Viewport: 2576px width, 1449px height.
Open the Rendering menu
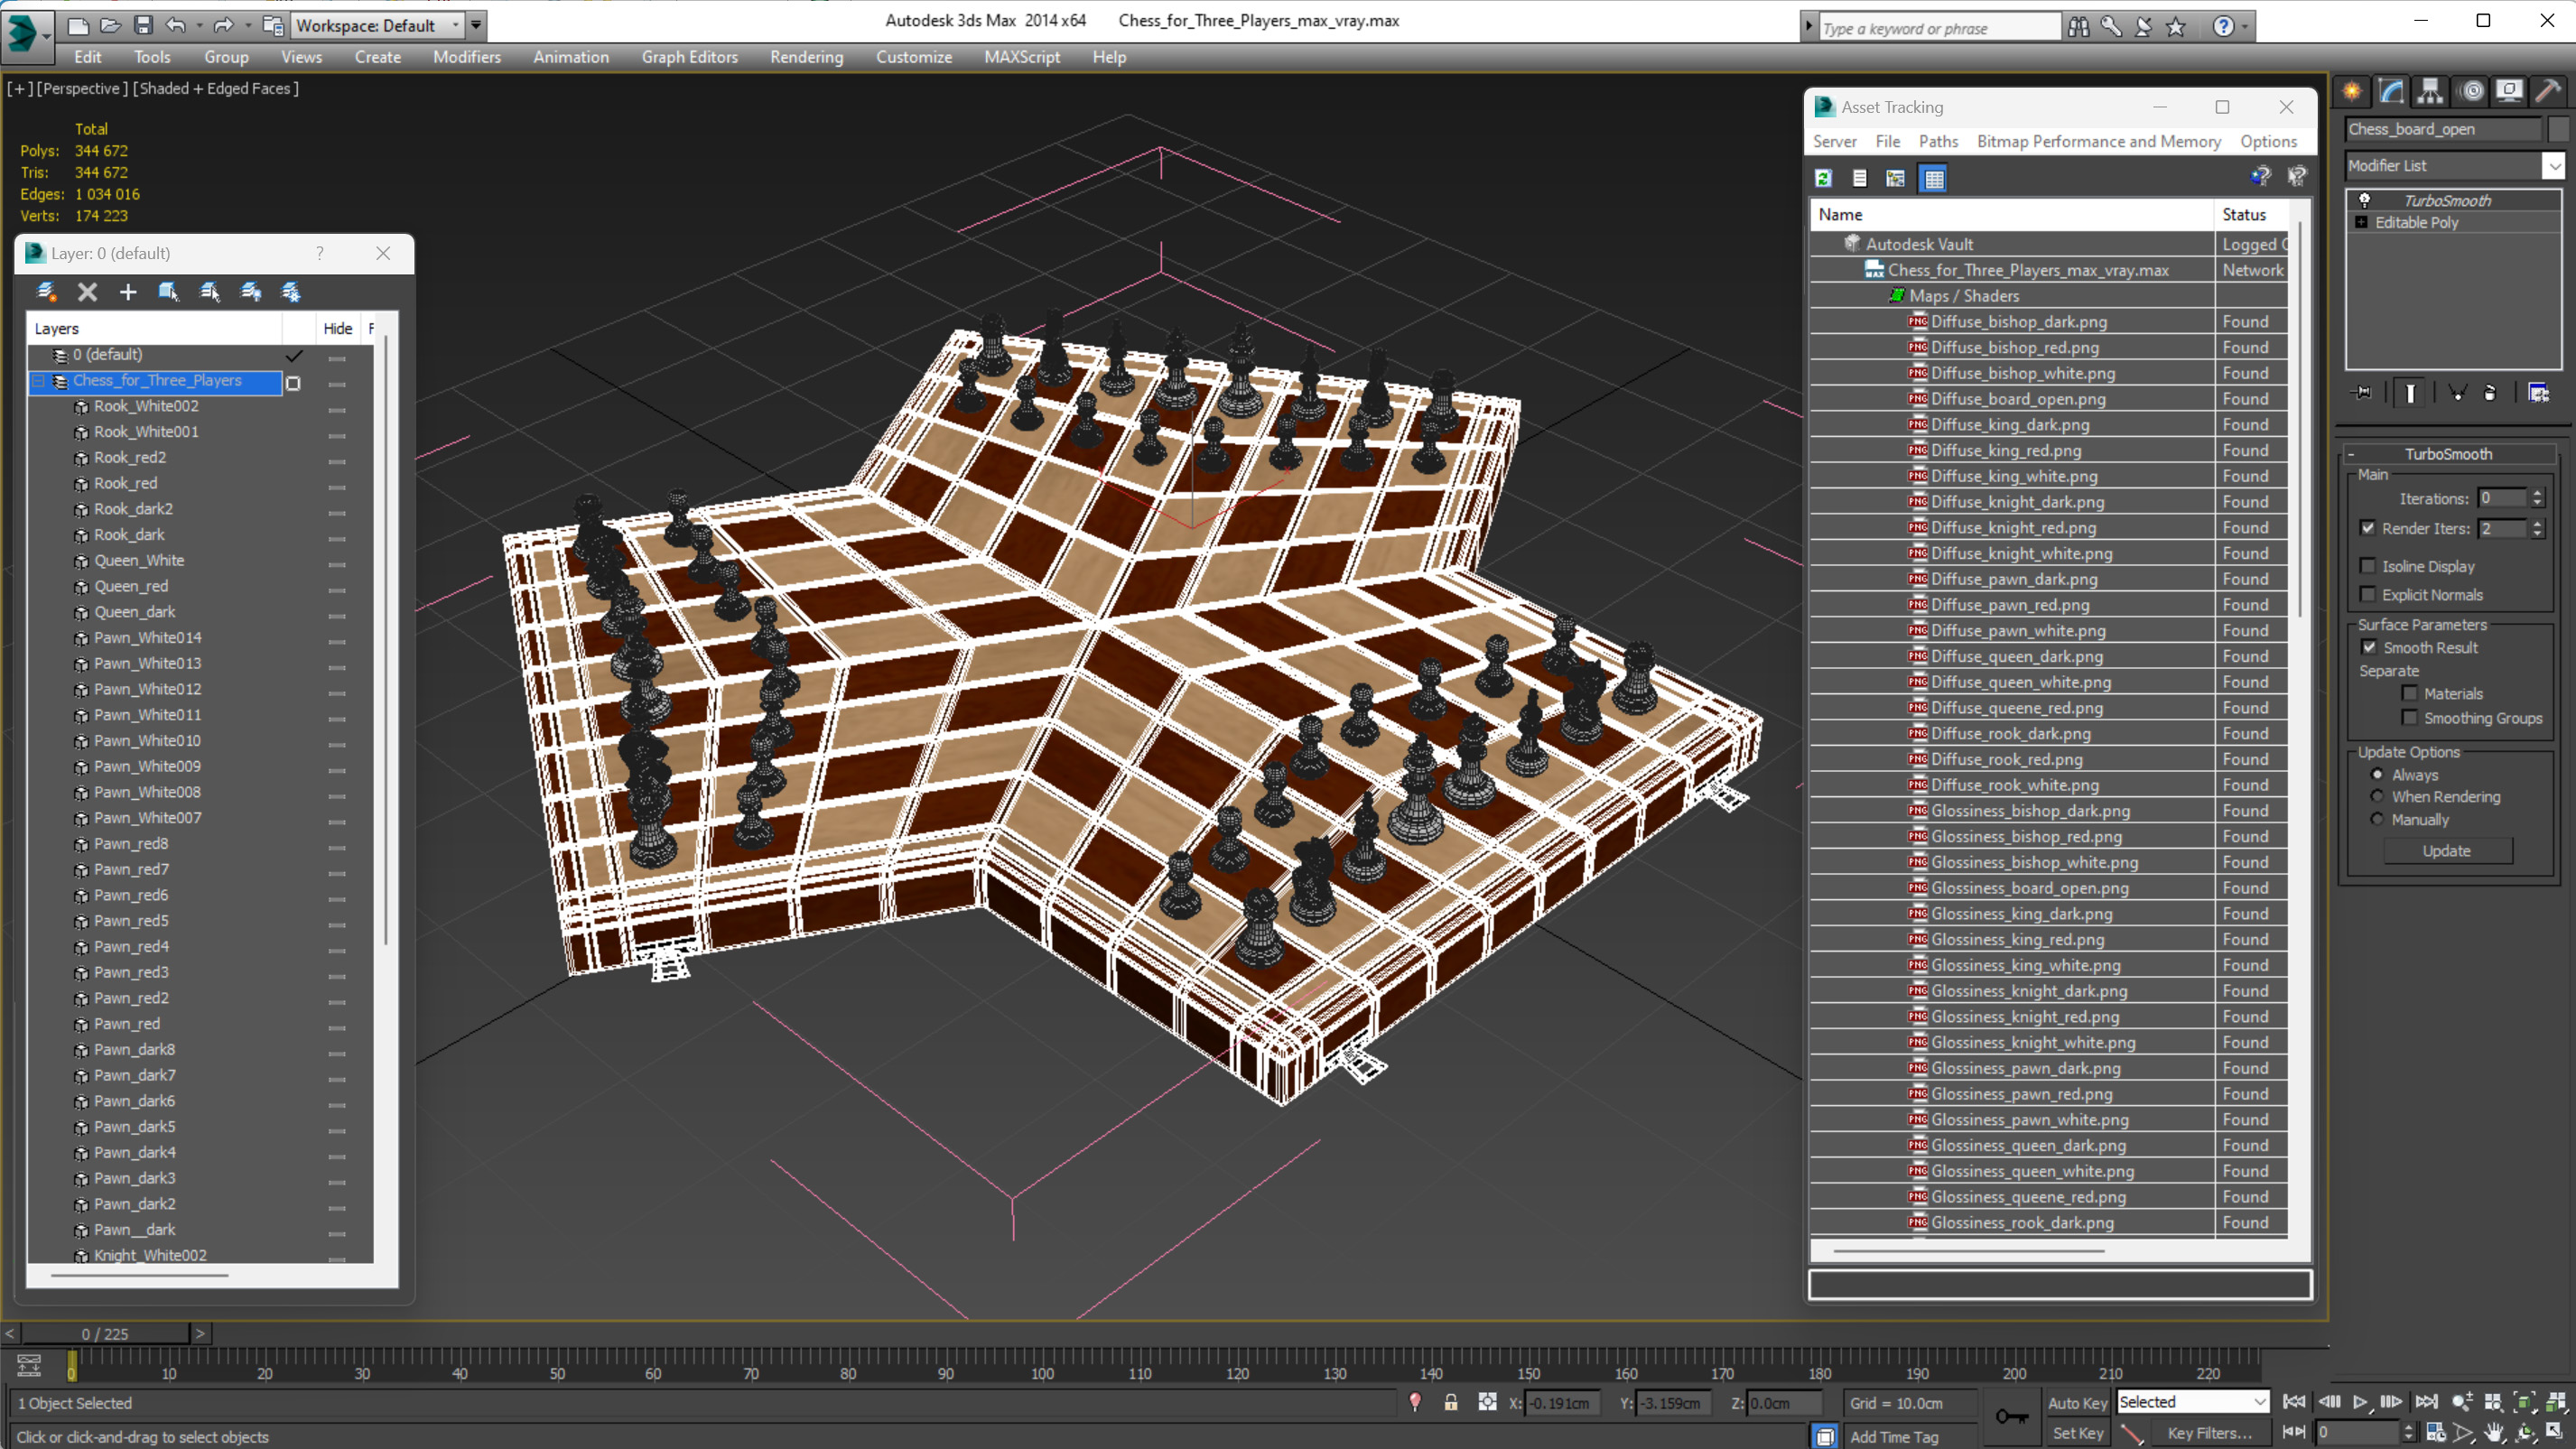tap(806, 57)
